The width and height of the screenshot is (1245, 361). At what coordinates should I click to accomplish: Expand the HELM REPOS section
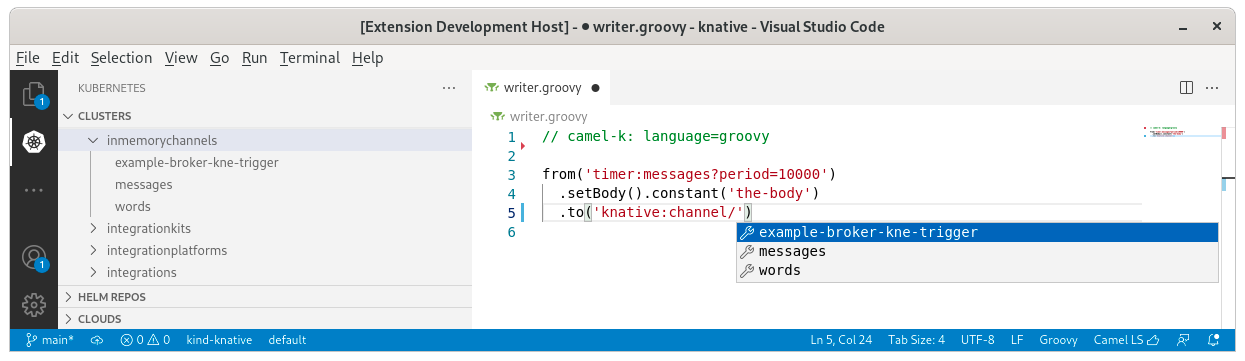point(265,297)
